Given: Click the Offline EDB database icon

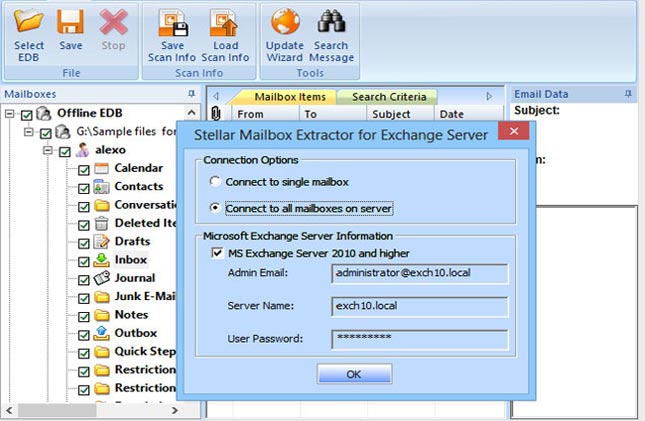Looking at the screenshot, I should [x=44, y=113].
